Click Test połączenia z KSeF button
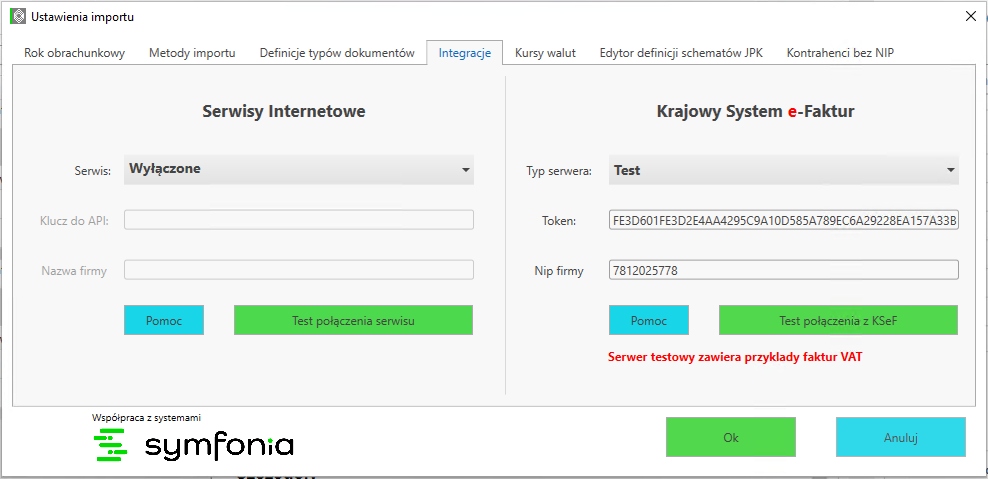Screen dimensions: 988x479 point(839,320)
